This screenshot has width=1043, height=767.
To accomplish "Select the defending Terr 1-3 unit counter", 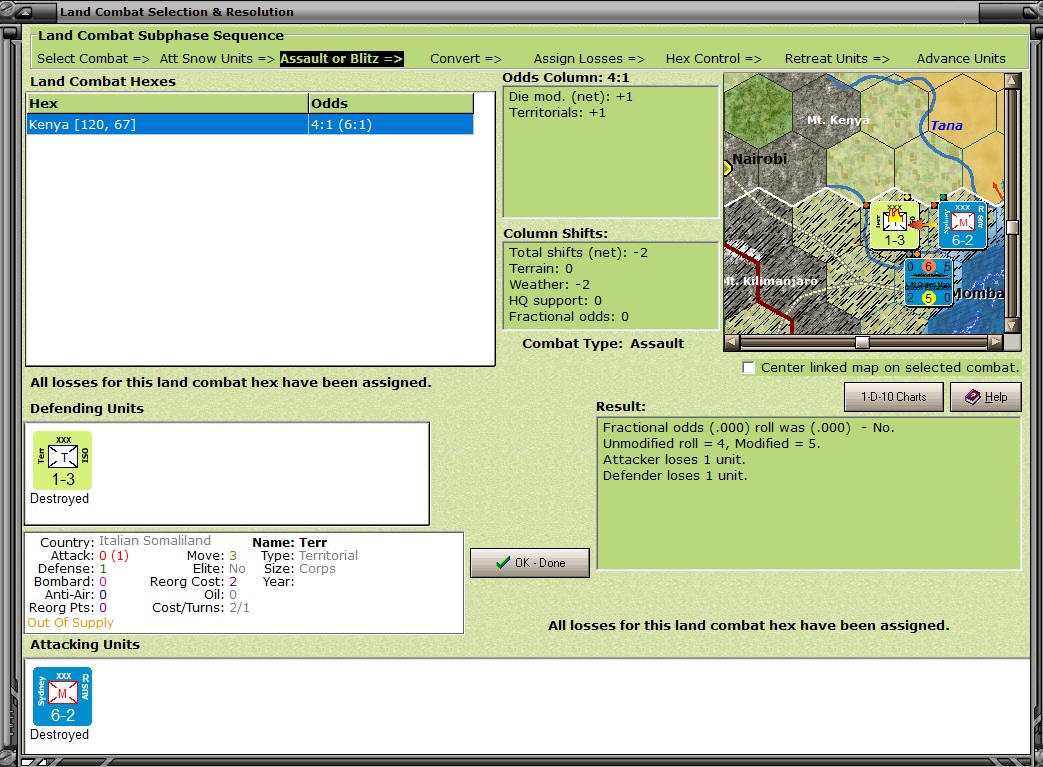I will point(63,460).
